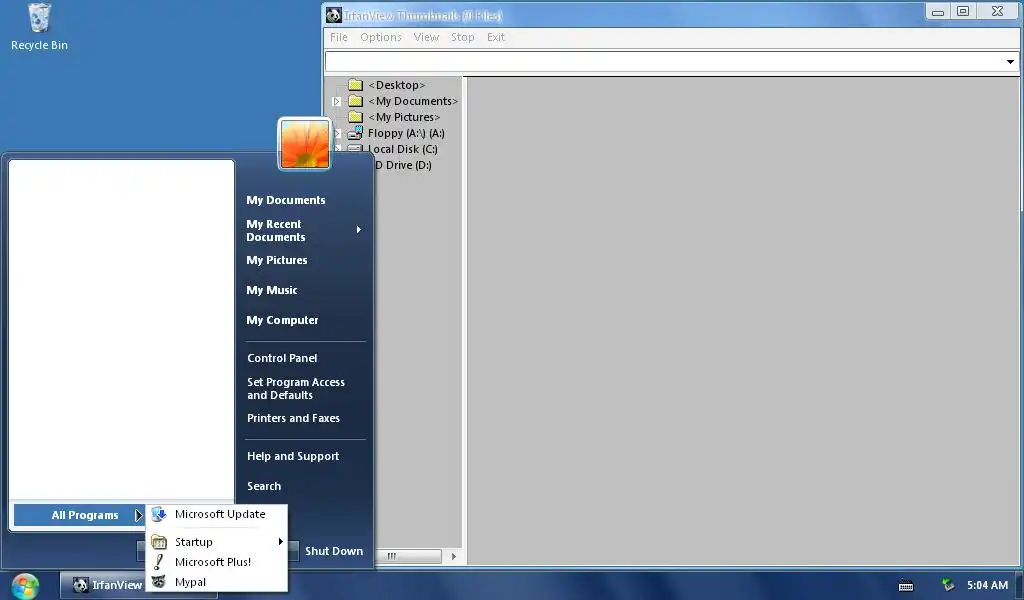The height and width of the screenshot is (600, 1024).
Task: Click the Startup folder icon
Action: click(x=159, y=542)
